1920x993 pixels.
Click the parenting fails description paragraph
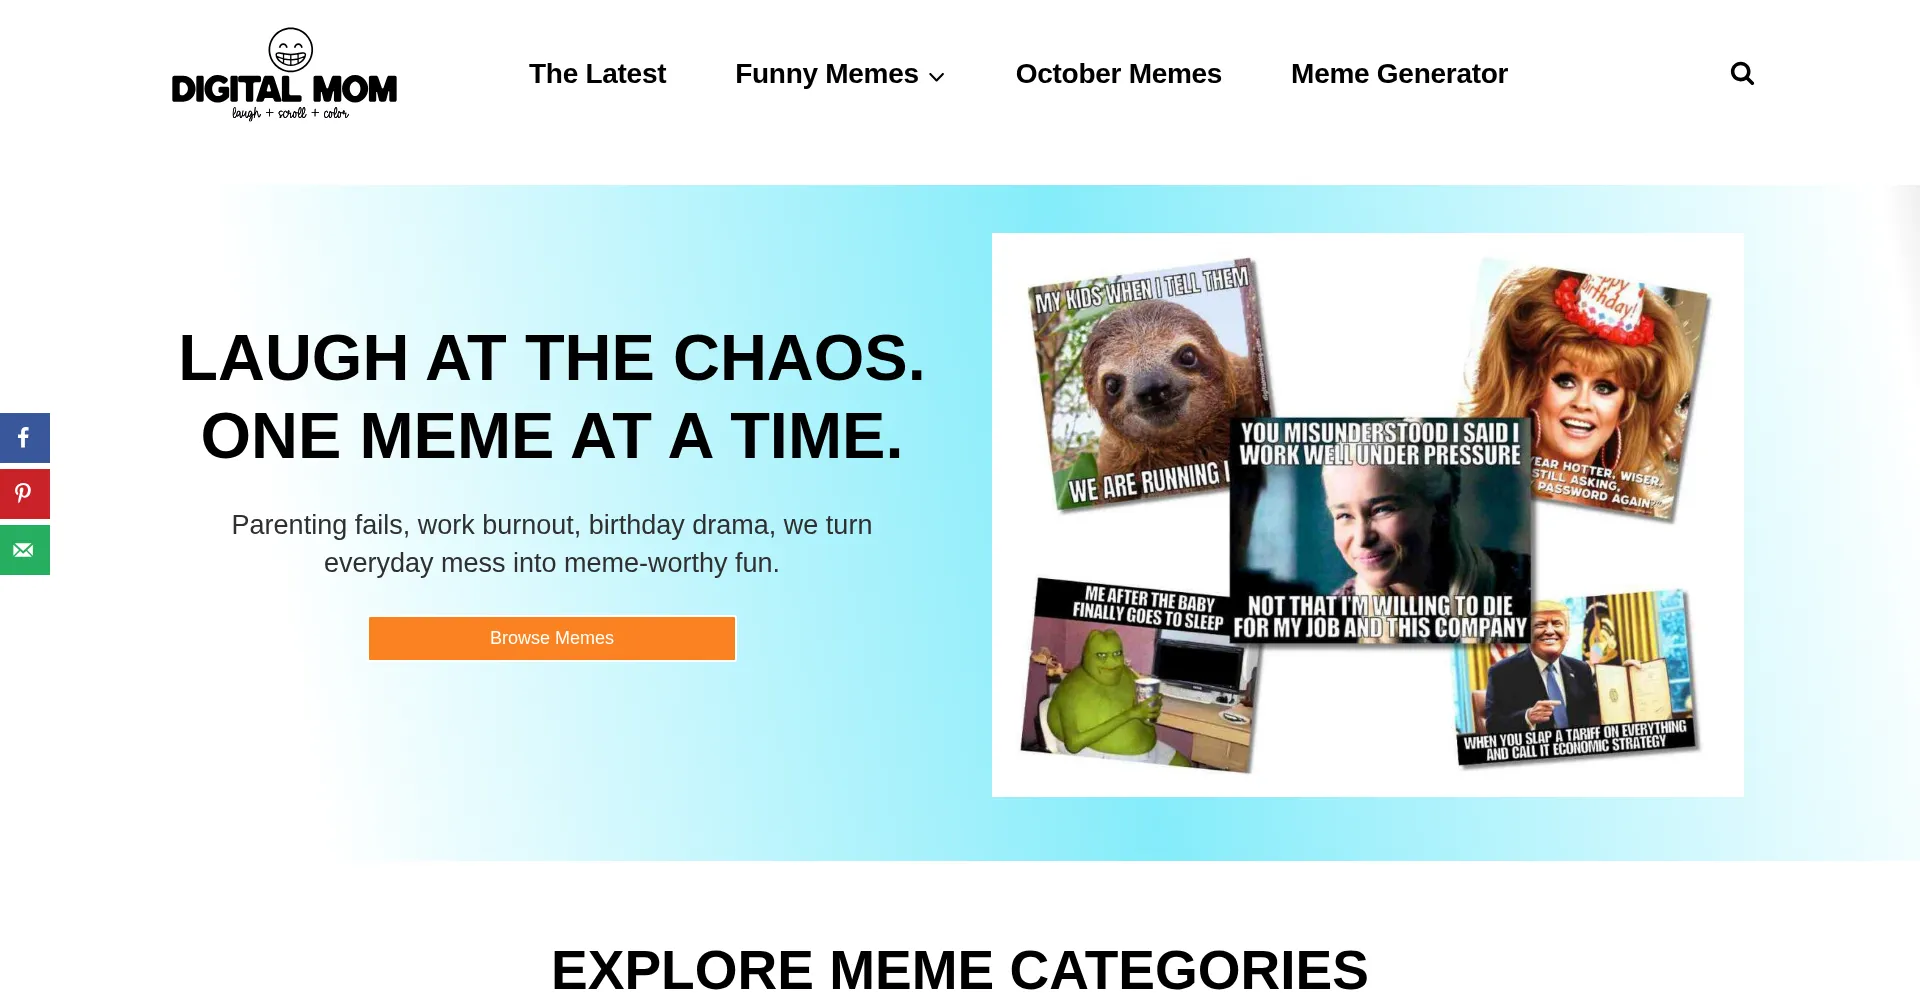pos(552,544)
